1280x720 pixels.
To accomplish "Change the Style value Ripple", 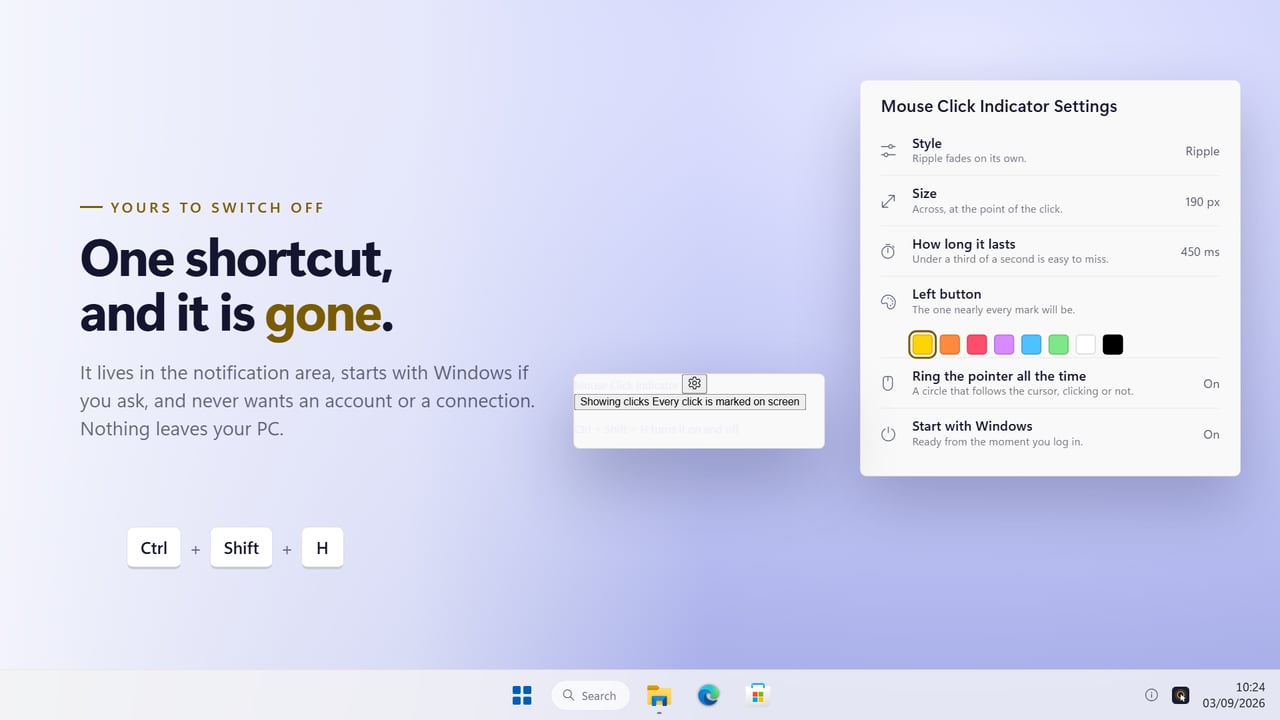I will click(1202, 151).
